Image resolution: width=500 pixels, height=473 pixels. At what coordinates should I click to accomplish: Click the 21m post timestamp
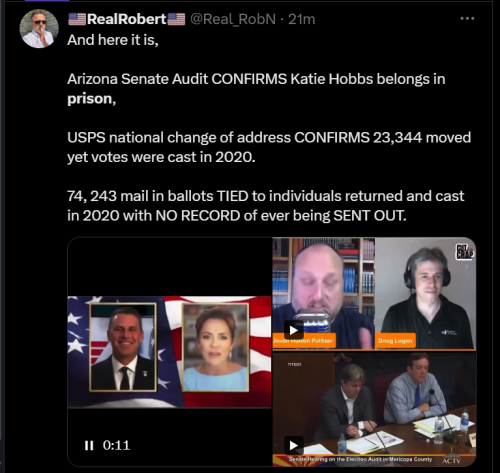click(x=302, y=19)
